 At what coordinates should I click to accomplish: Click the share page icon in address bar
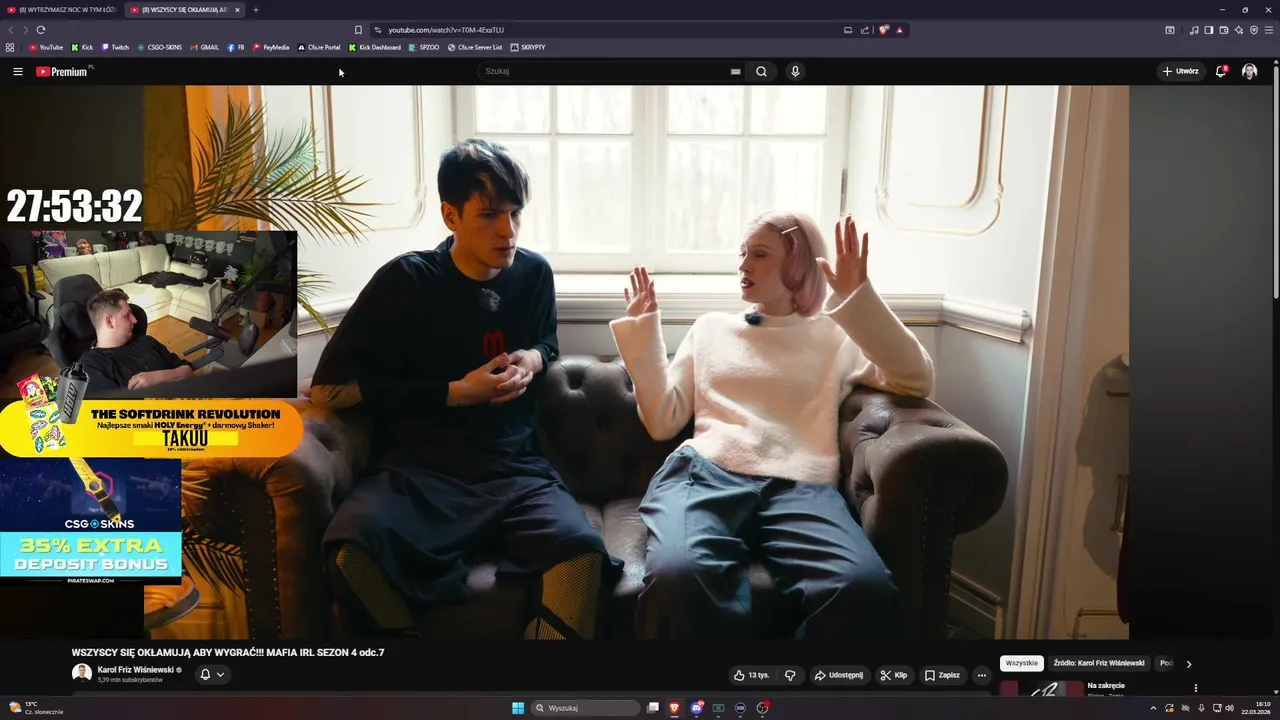(x=865, y=30)
